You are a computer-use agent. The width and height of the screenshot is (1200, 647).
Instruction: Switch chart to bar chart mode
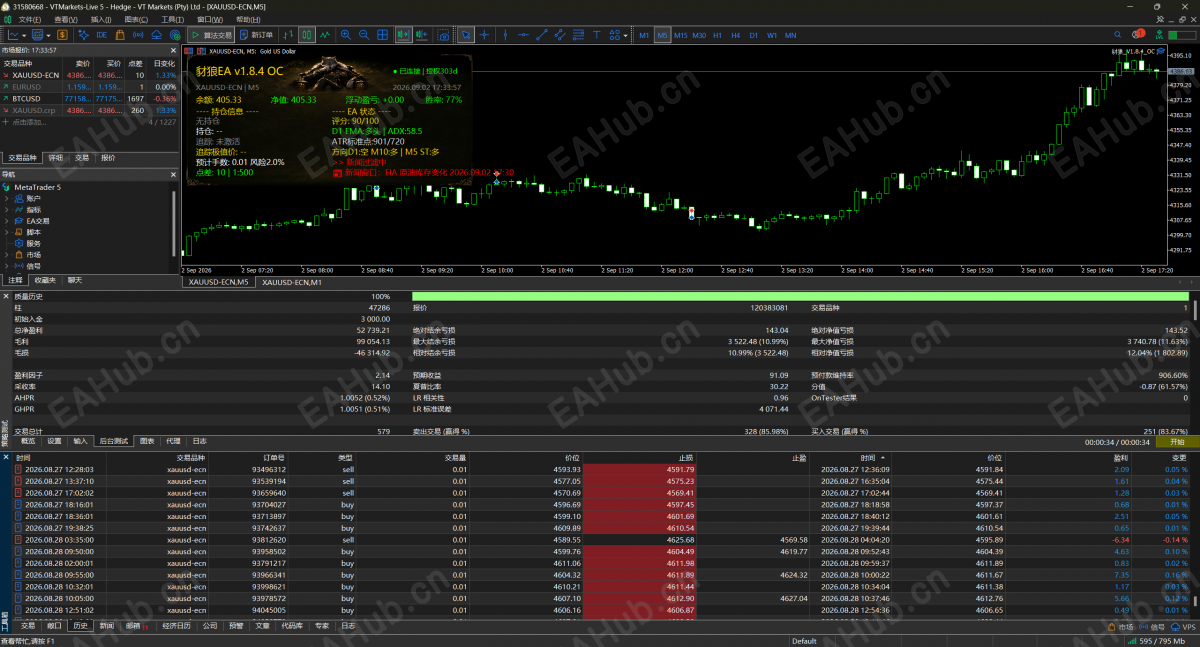click(288, 35)
